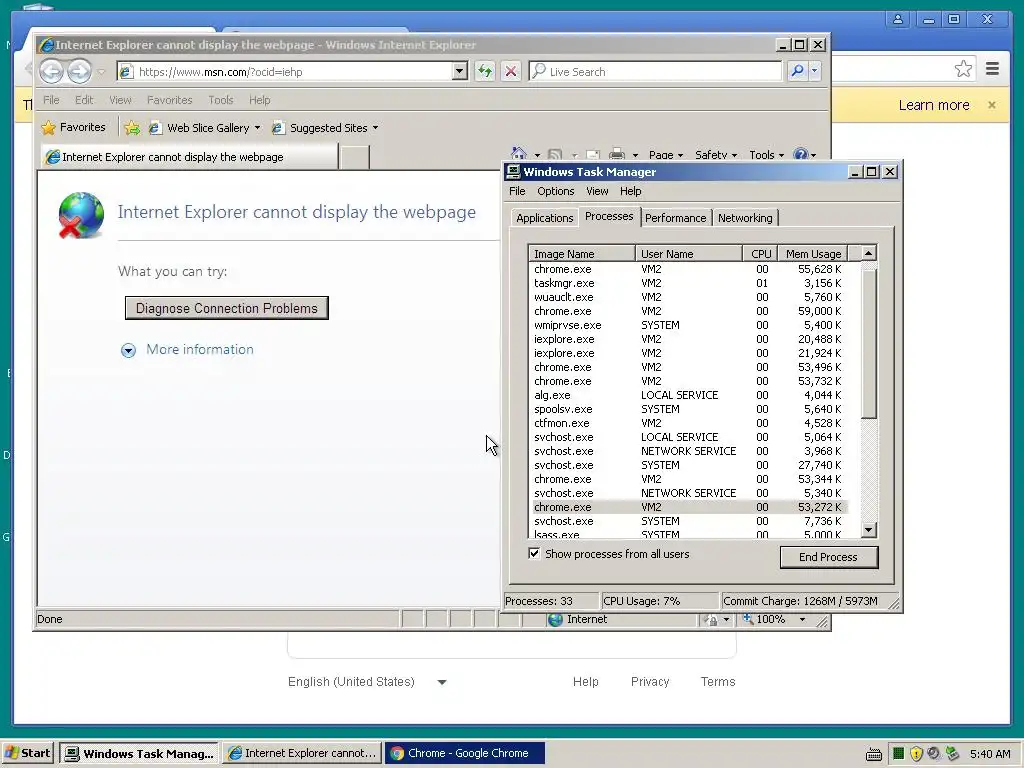This screenshot has width=1024, height=768.
Task: Click the Print icon in IE command bar
Action: pyautogui.click(x=616, y=155)
